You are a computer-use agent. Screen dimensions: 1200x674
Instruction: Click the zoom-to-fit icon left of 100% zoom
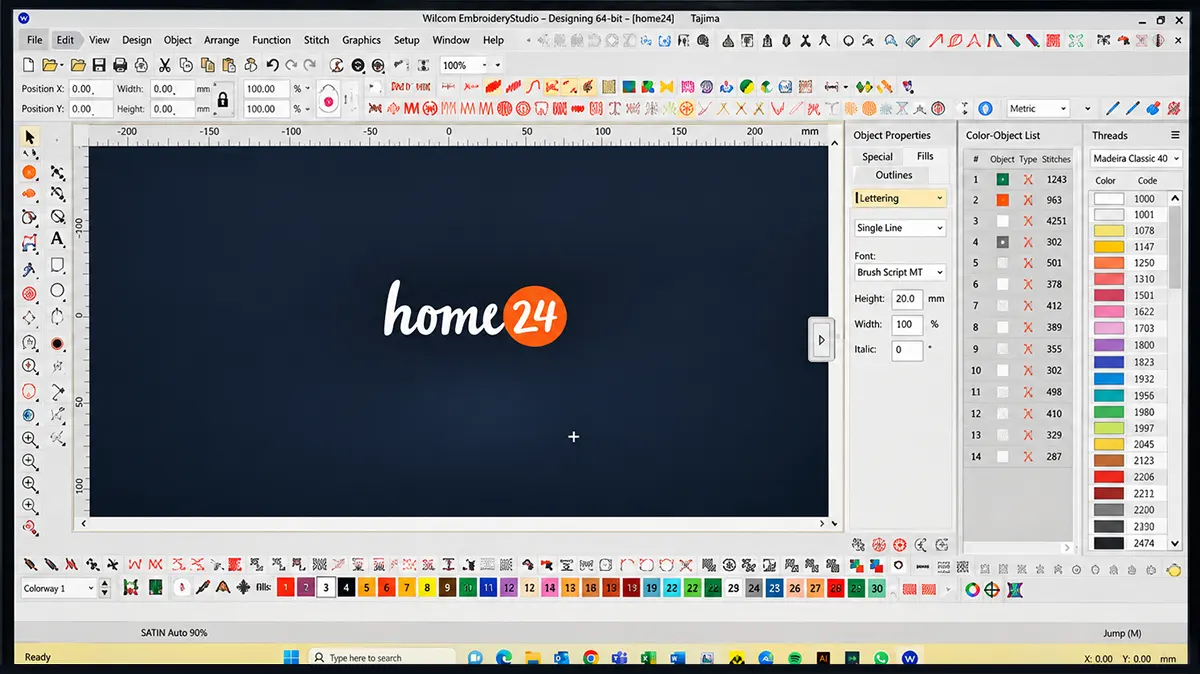click(x=423, y=65)
